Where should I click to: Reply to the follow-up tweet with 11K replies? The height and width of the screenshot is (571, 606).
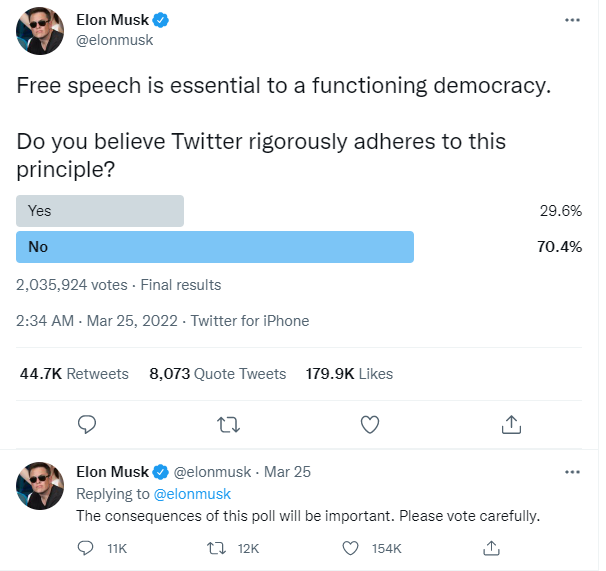[x=87, y=548]
